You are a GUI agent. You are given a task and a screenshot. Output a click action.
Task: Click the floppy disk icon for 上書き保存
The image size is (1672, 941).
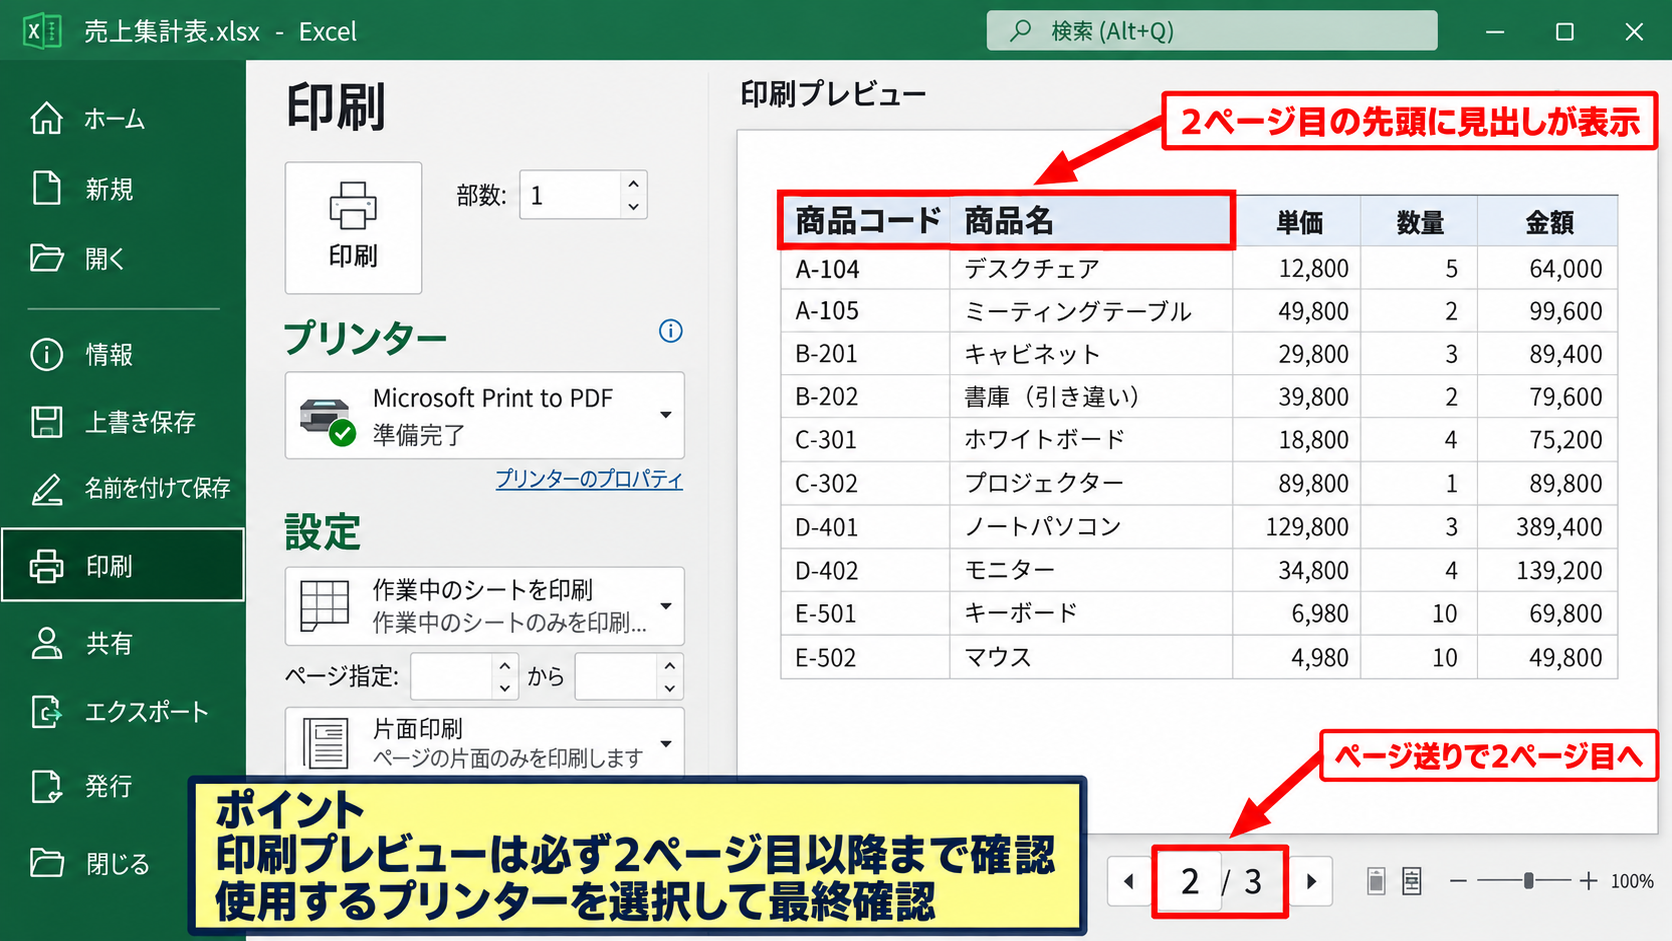tap(46, 422)
